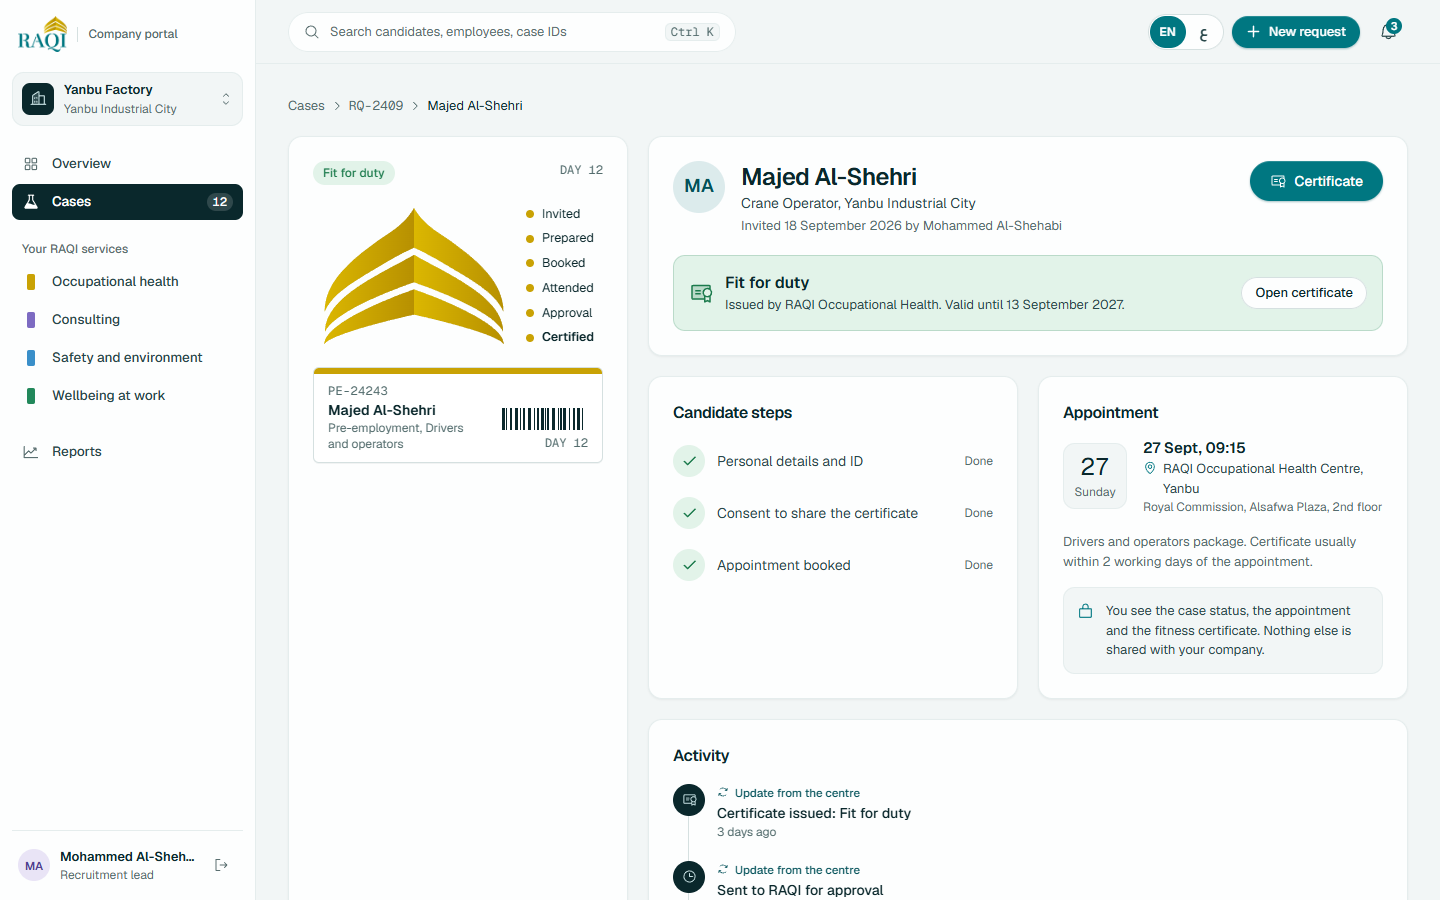Viewport: 1440px width, 900px height.
Task: Click the RAQI logo in sidebar
Action: (x=43, y=34)
